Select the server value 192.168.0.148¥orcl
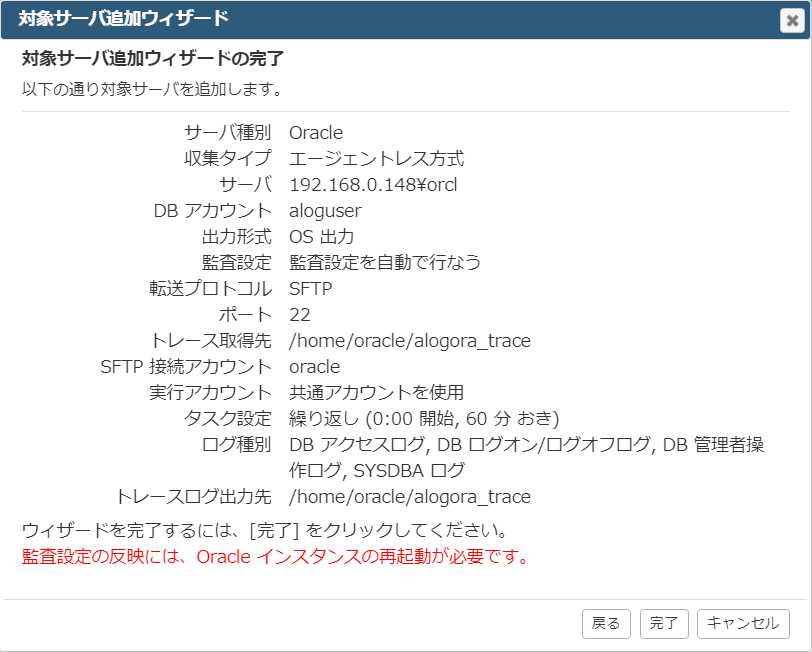Image resolution: width=812 pixels, height=652 pixels. pyautogui.click(x=373, y=185)
